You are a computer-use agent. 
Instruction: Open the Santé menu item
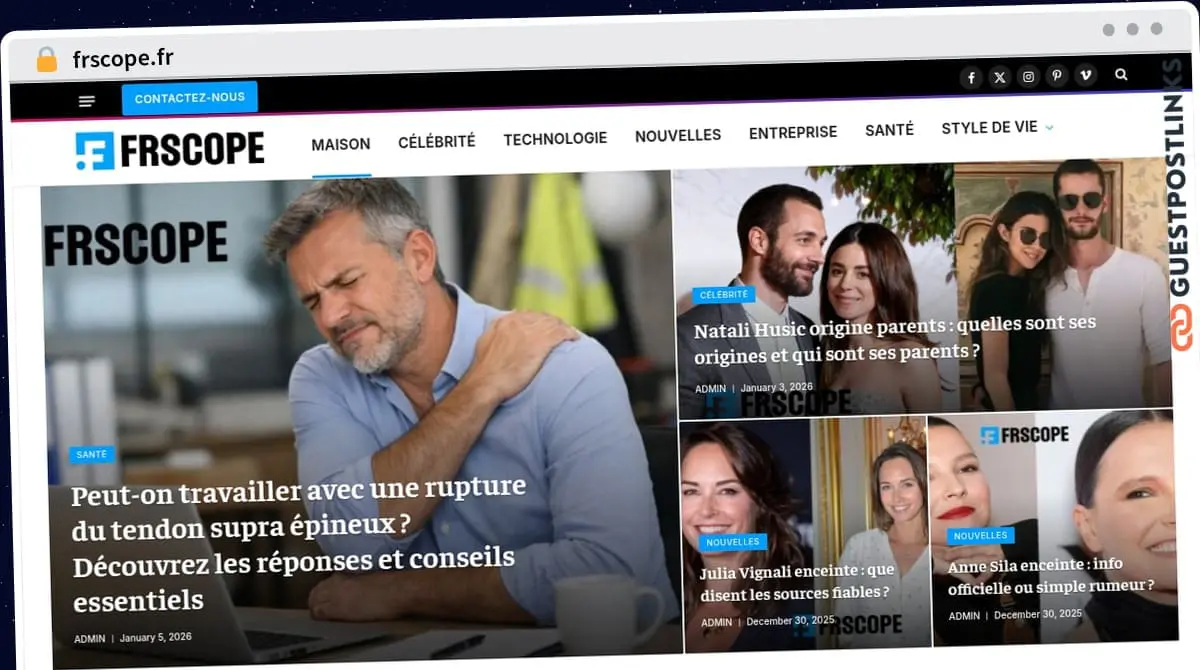point(889,130)
